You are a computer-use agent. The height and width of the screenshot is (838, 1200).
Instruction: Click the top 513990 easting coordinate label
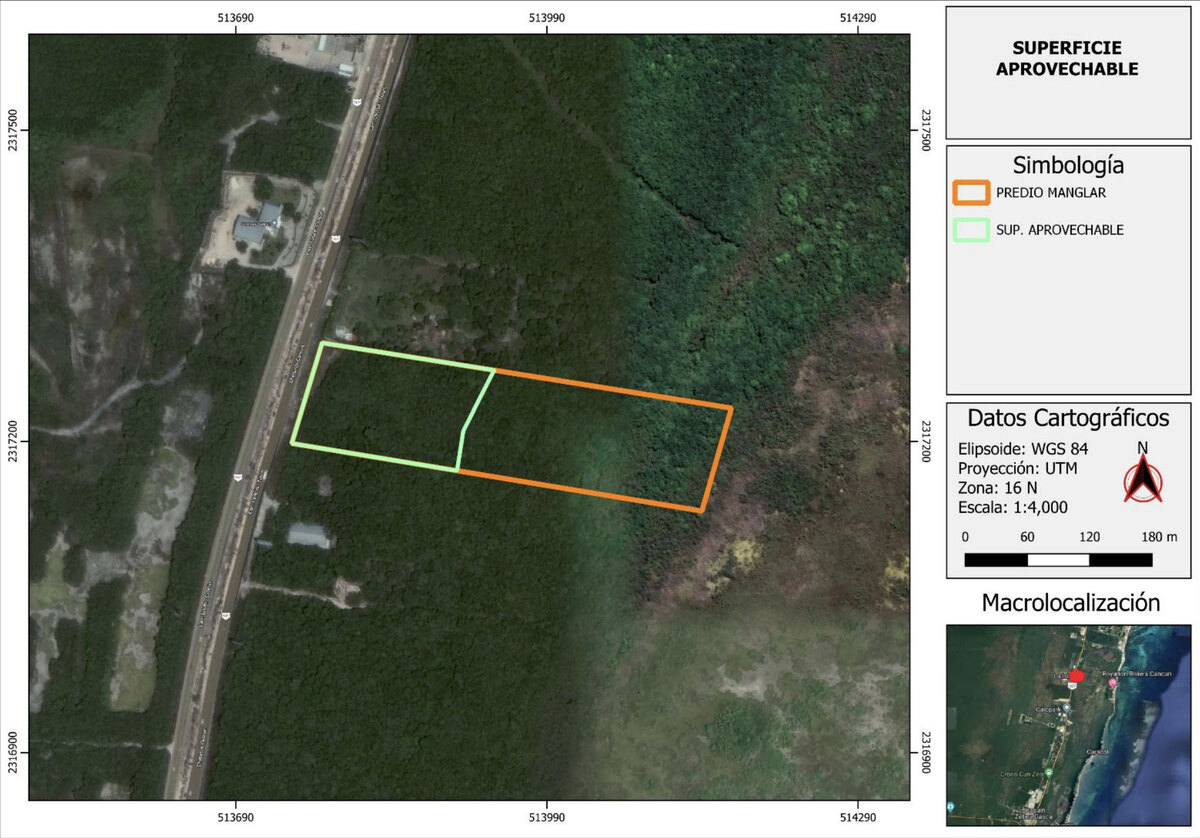tap(546, 18)
